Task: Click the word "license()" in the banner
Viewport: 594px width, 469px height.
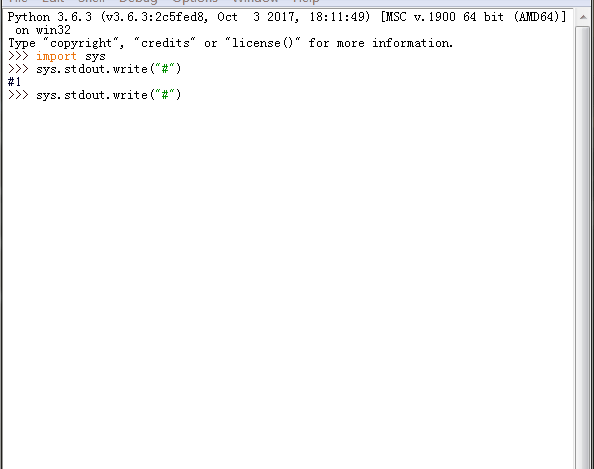Action: 262,43
